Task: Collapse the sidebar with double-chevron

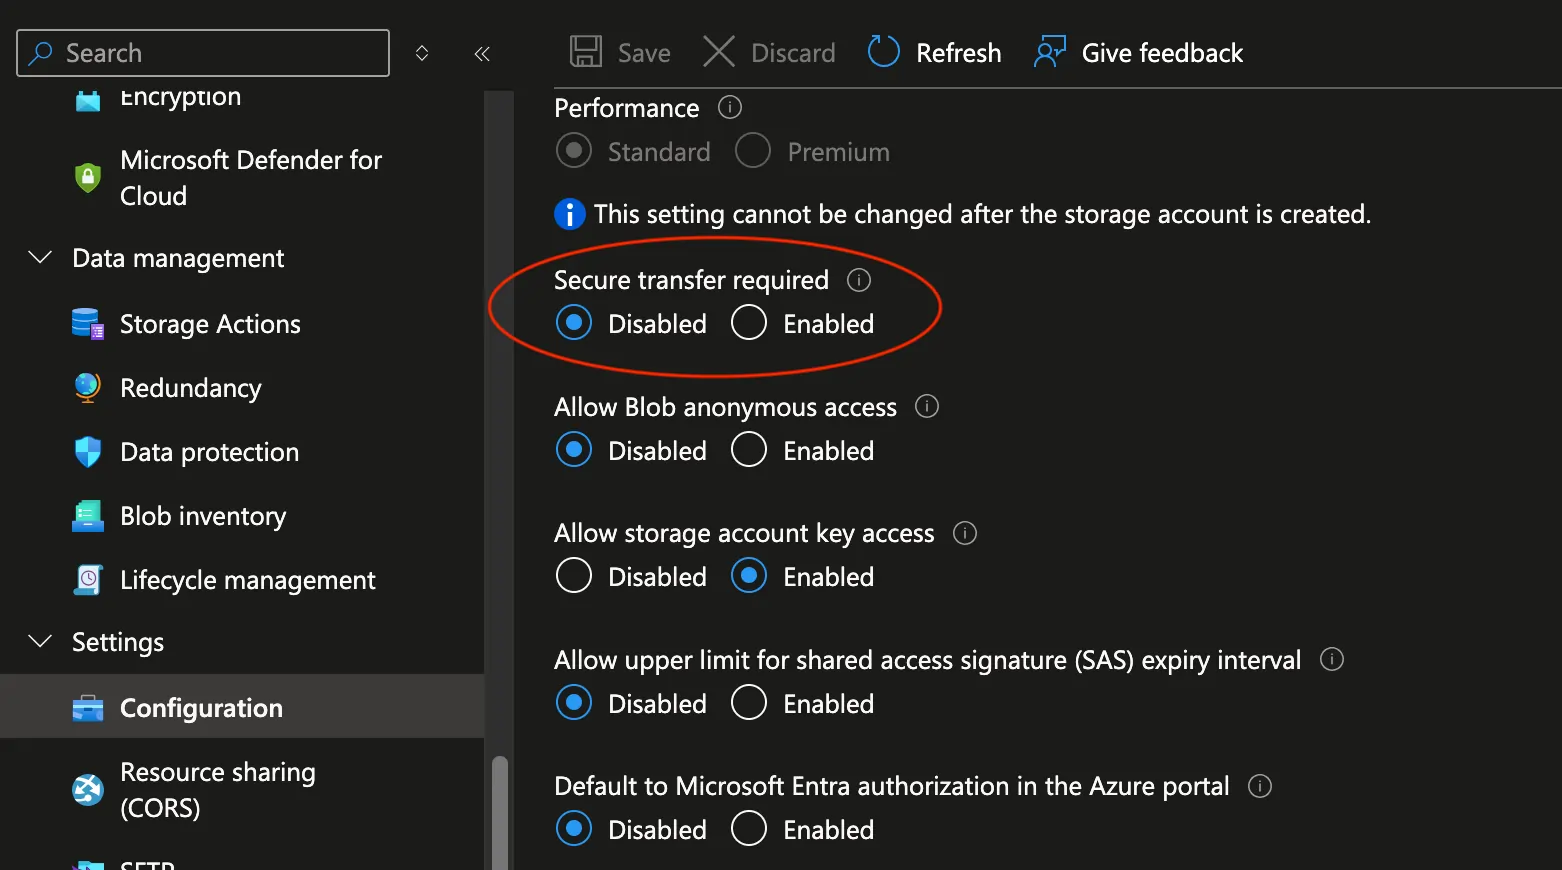Action: coord(482,53)
